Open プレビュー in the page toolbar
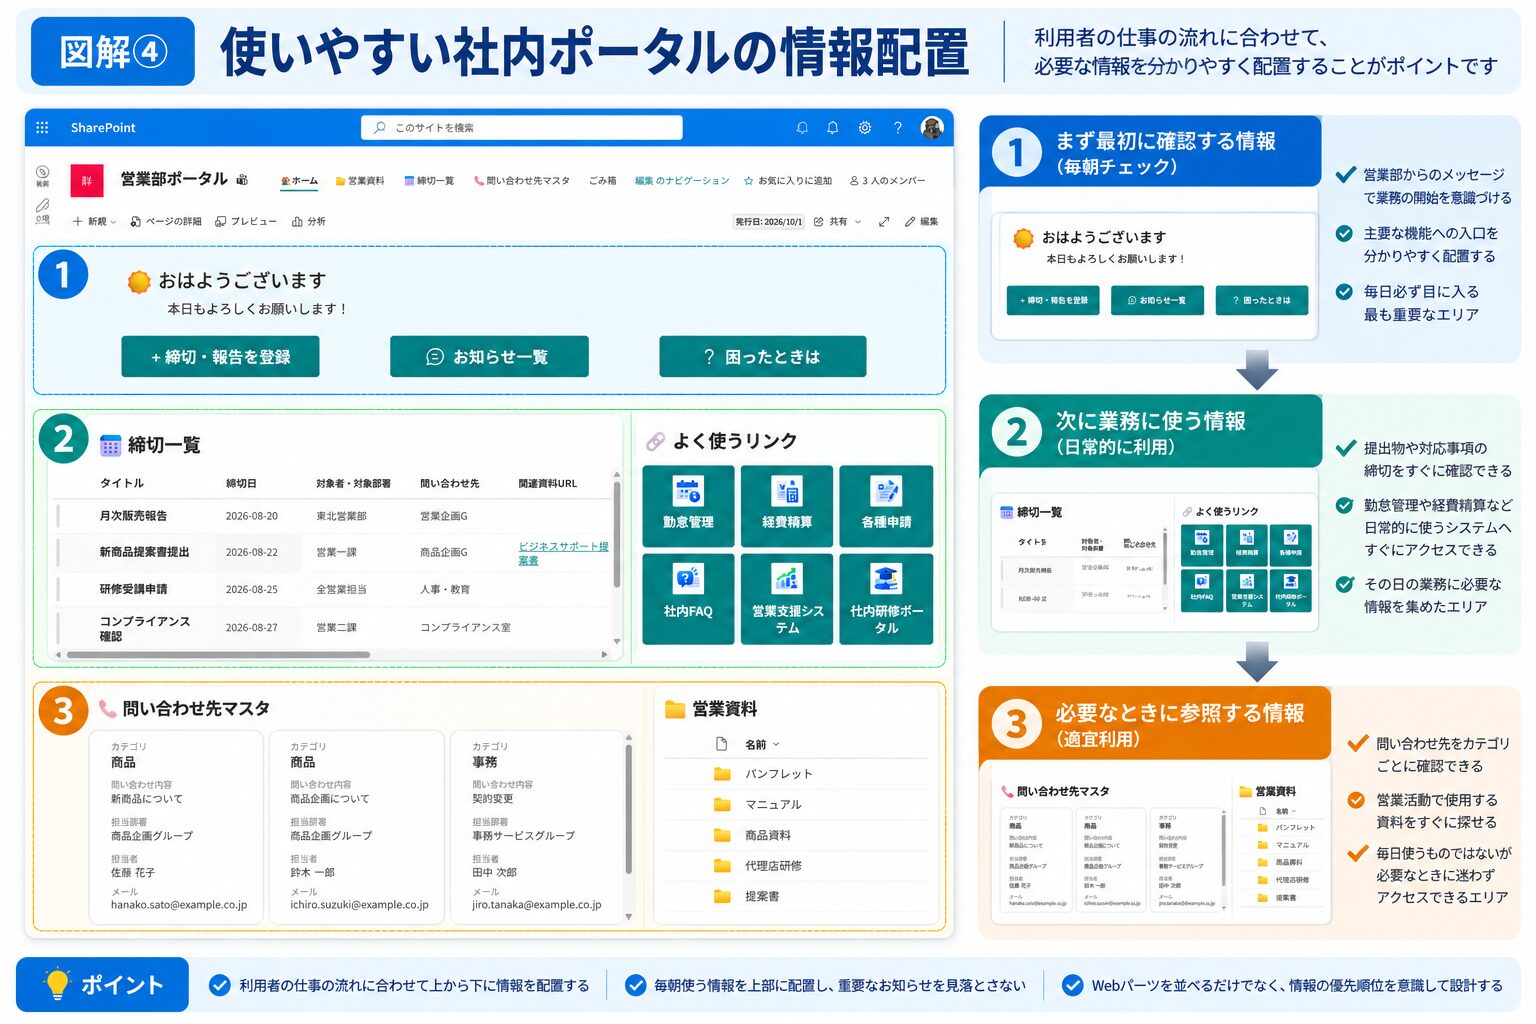 pos(246,222)
